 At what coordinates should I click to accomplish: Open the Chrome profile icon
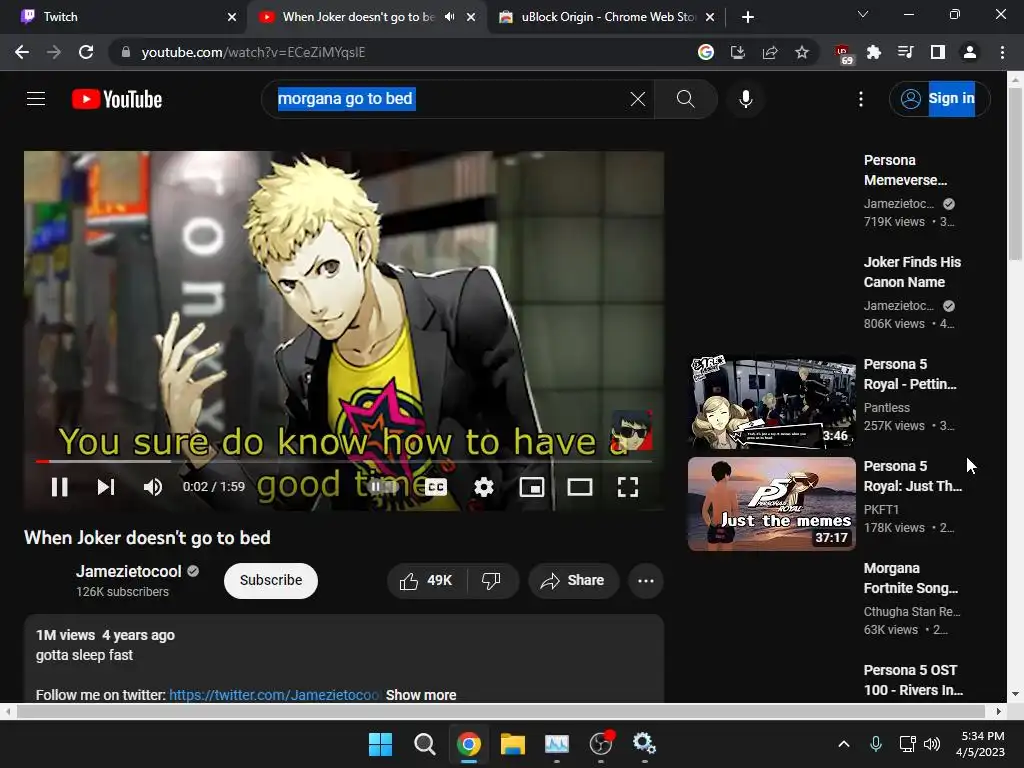pyautogui.click(x=970, y=52)
